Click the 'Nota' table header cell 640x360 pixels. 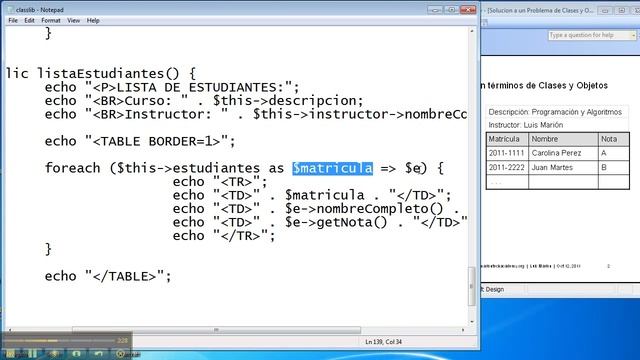[x=613, y=139]
